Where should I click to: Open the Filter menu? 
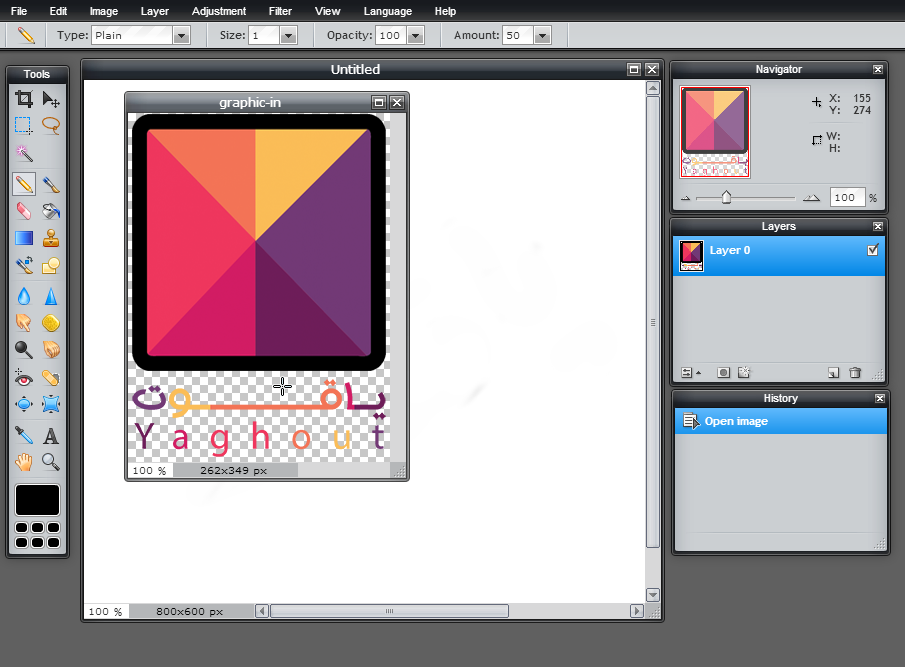pyautogui.click(x=281, y=11)
